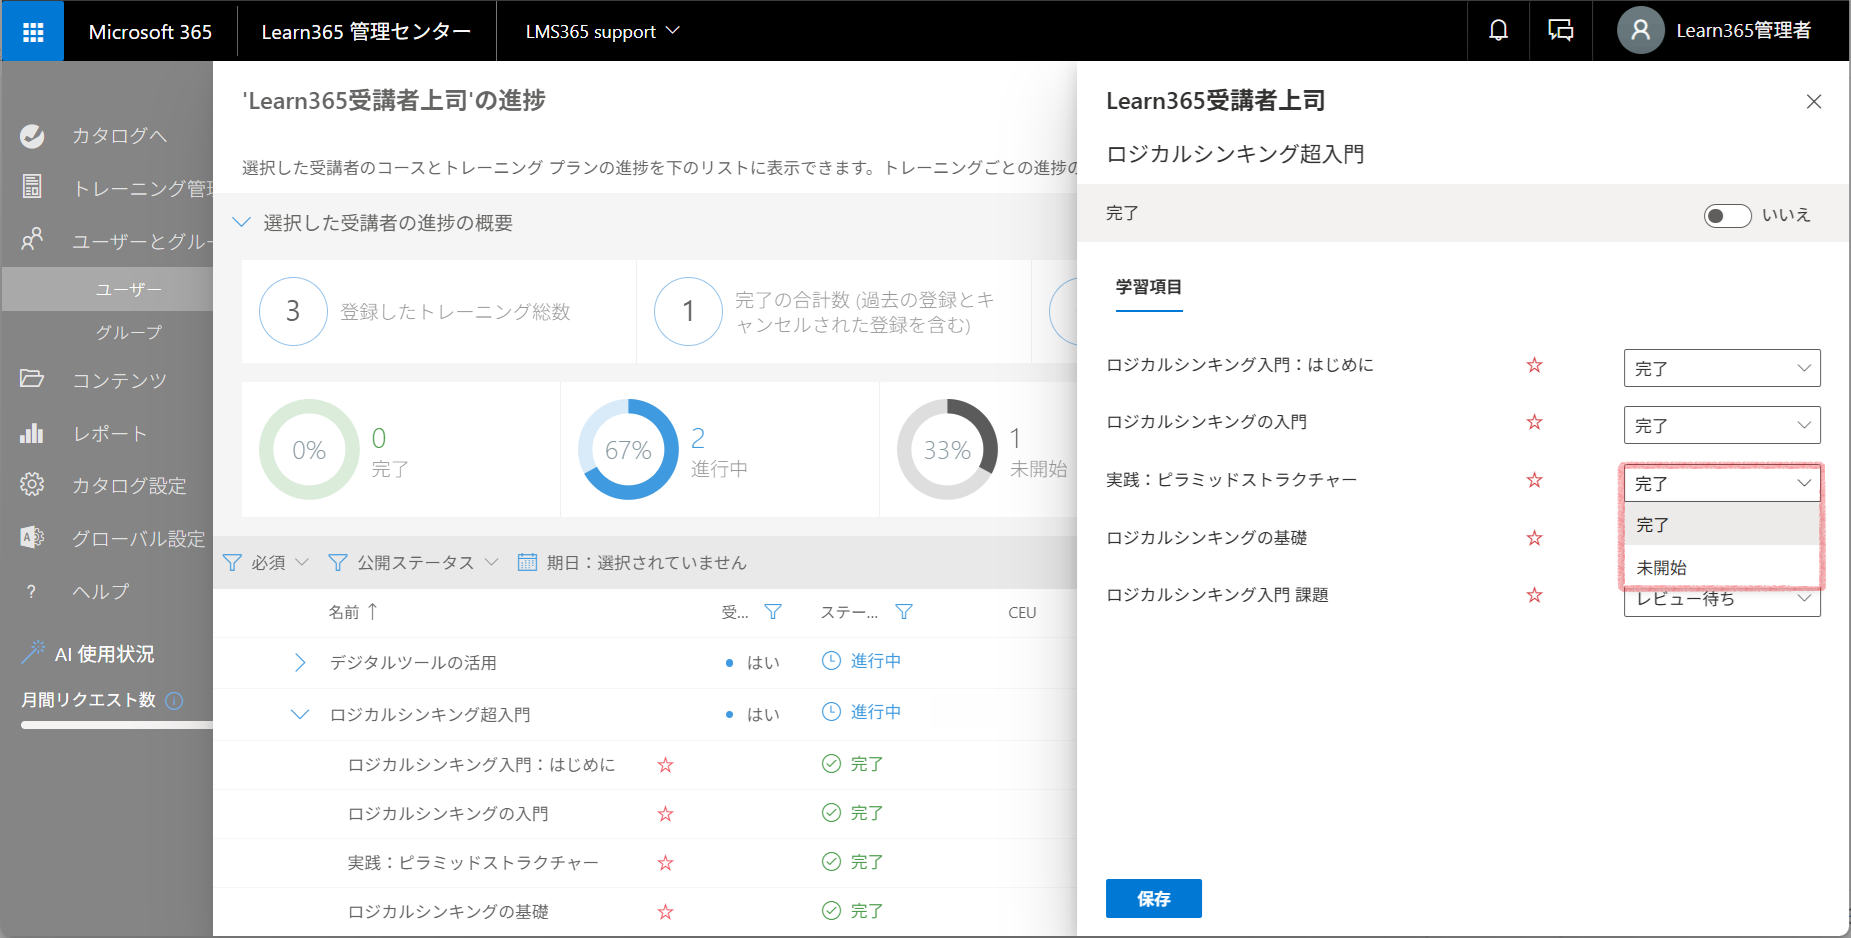
Task: Open Learn365 管理センター header link
Action: (x=366, y=31)
